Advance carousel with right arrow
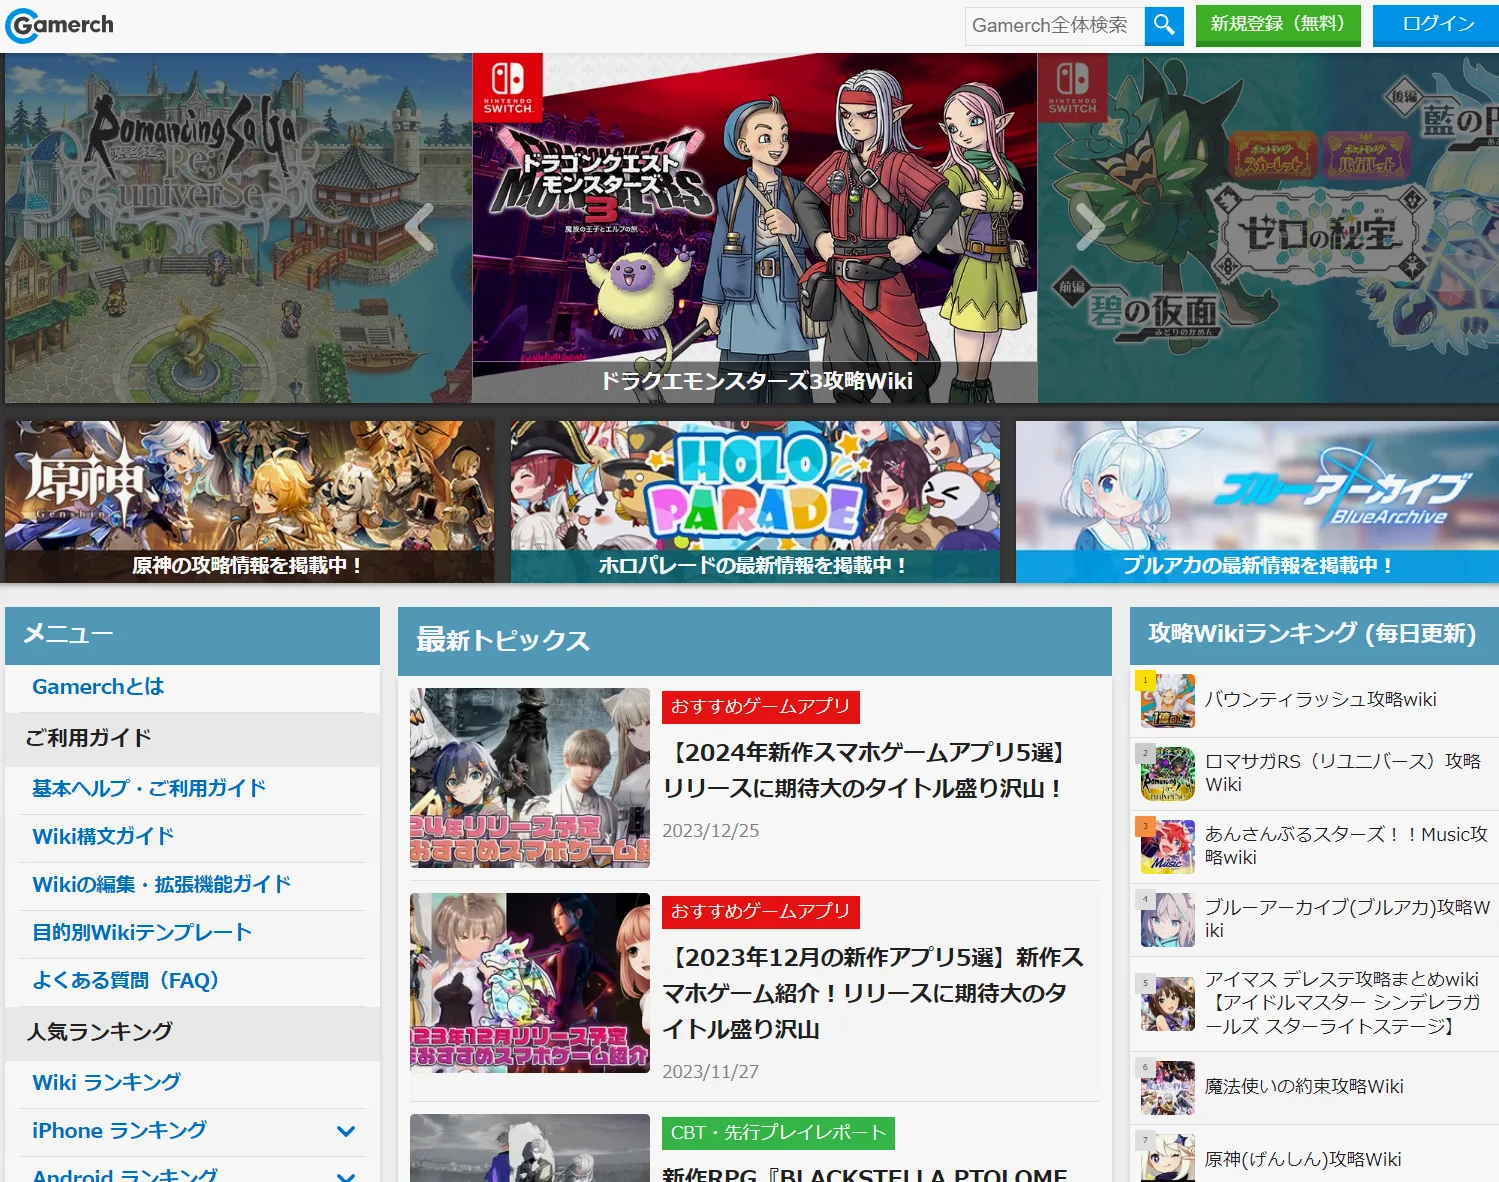Viewport: 1499px width, 1182px height. click(1089, 228)
